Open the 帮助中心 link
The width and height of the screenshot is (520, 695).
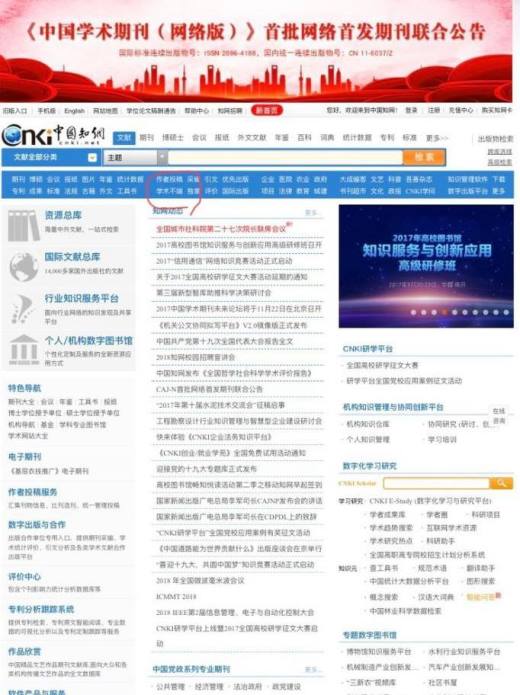coord(196,111)
